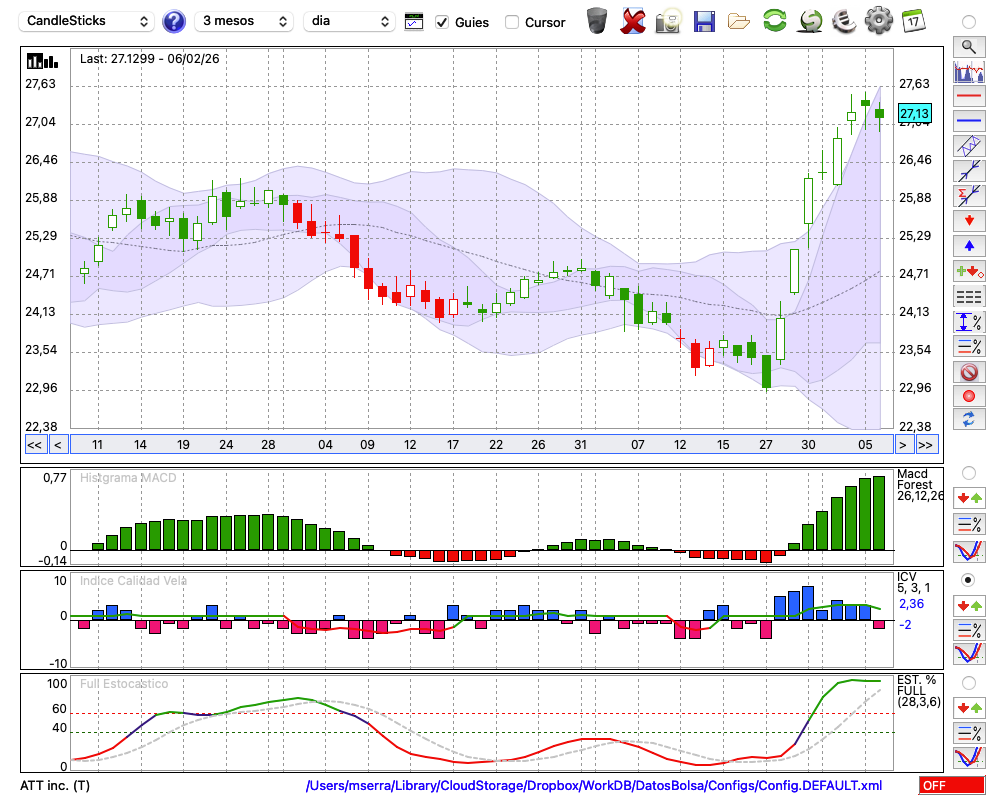Click the camera snapshot icon
The height and width of the screenshot is (800, 1000).
pyautogui.click(x=668, y=21)
